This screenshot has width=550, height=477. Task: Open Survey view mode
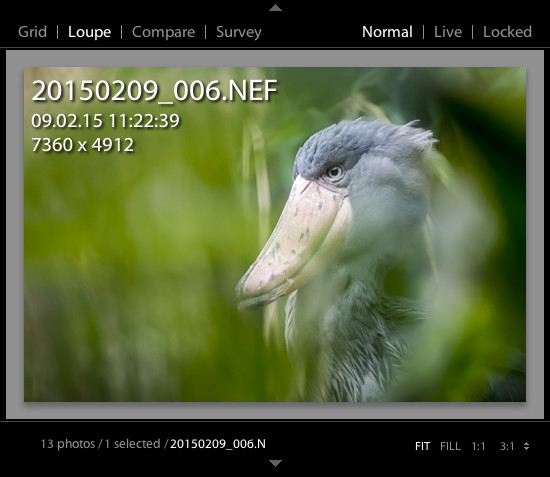[239, 32]
